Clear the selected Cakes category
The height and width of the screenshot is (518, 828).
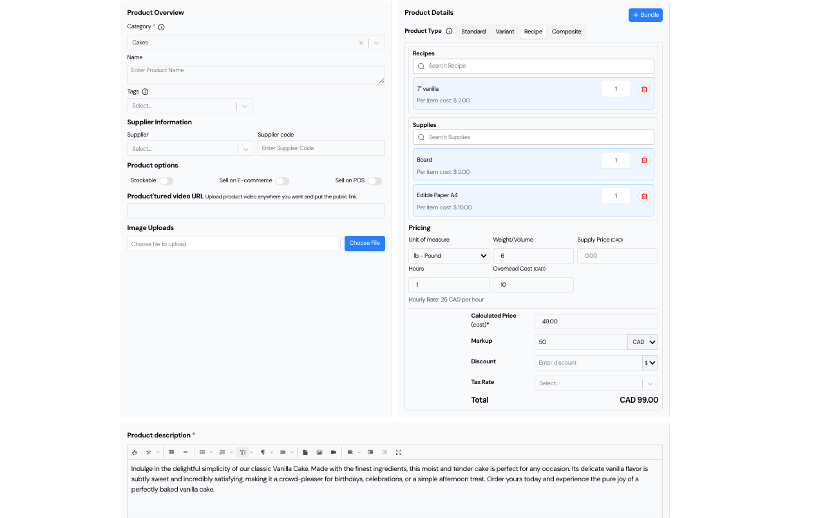point(361,43)
